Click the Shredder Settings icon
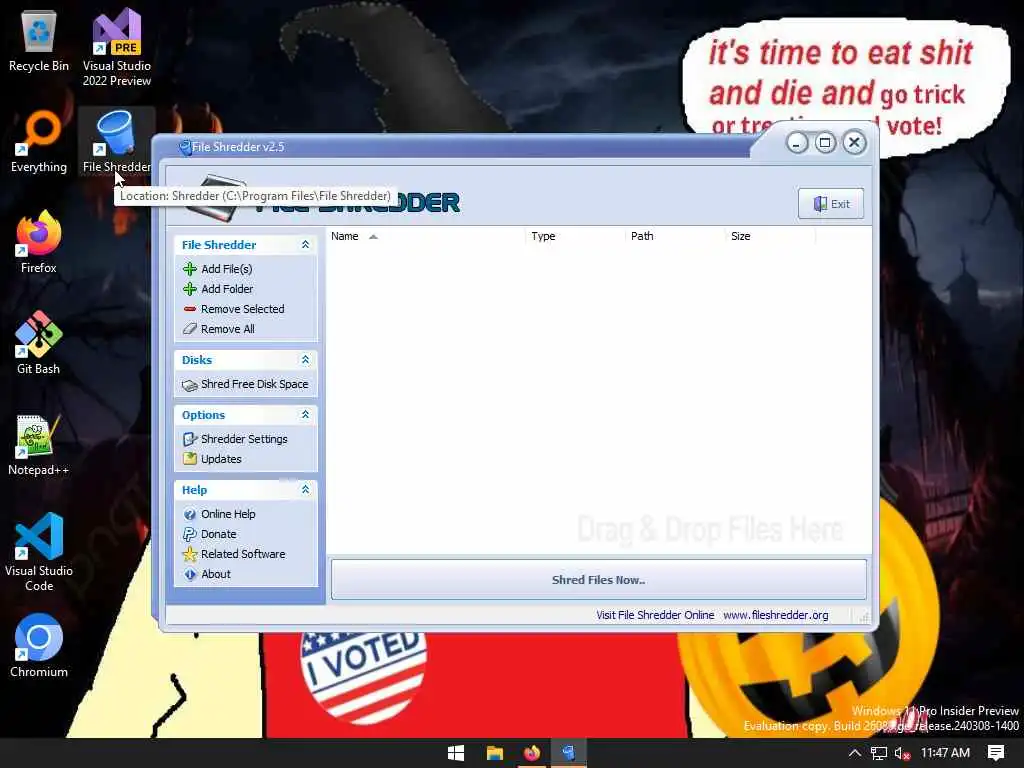1024x768 pixels. [x=190, y=440]
